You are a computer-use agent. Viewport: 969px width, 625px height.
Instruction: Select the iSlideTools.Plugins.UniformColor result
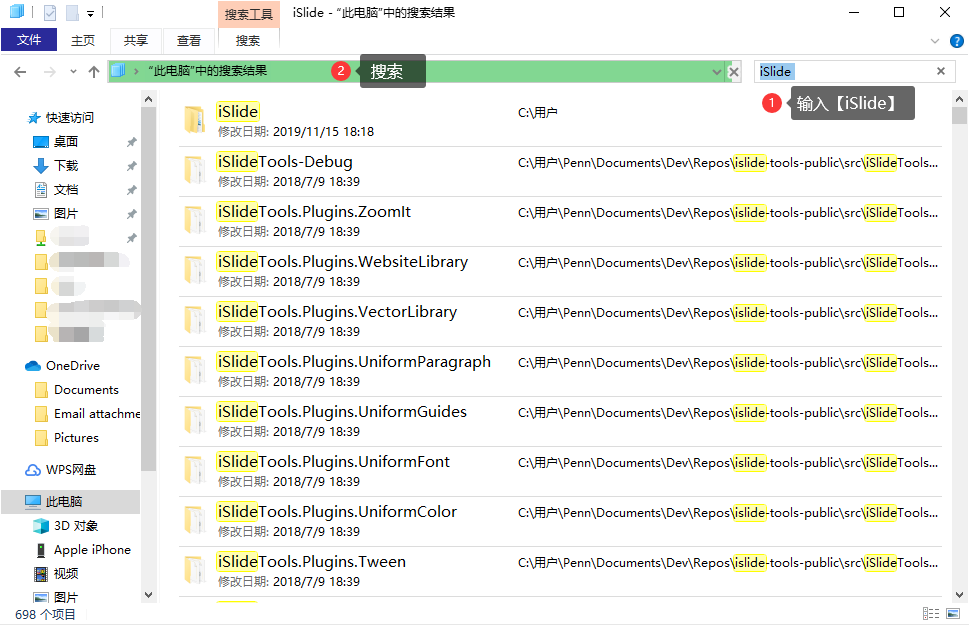click(x=560, y=522)
